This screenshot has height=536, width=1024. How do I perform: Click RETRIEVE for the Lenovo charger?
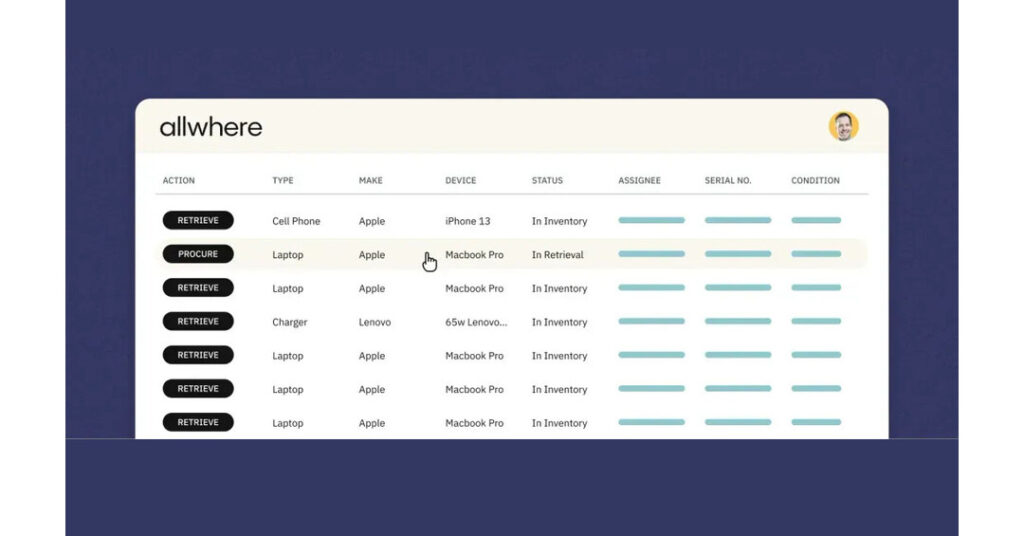(x=198, y=322)
